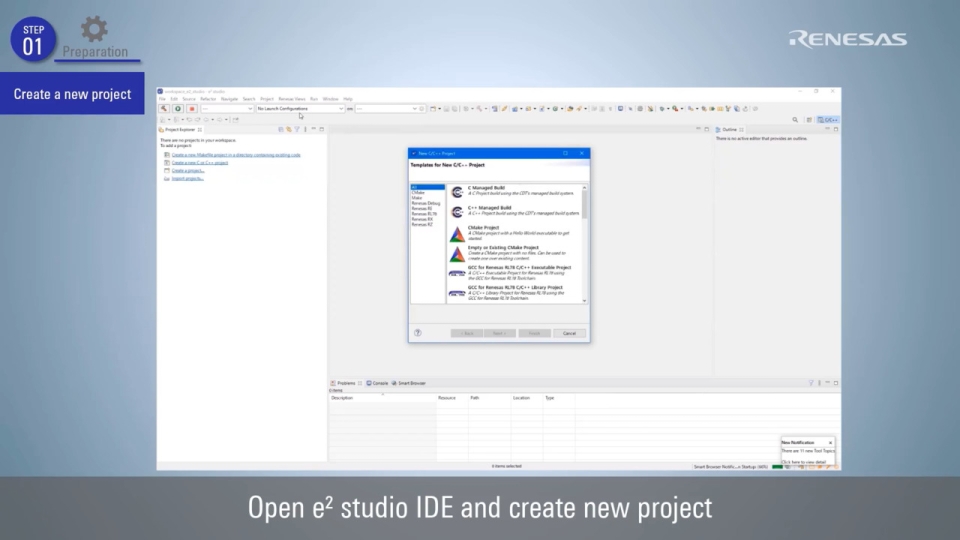Viewport: 960px width, 540px height.
Task: Select the Outline tab
Action: 729,130
